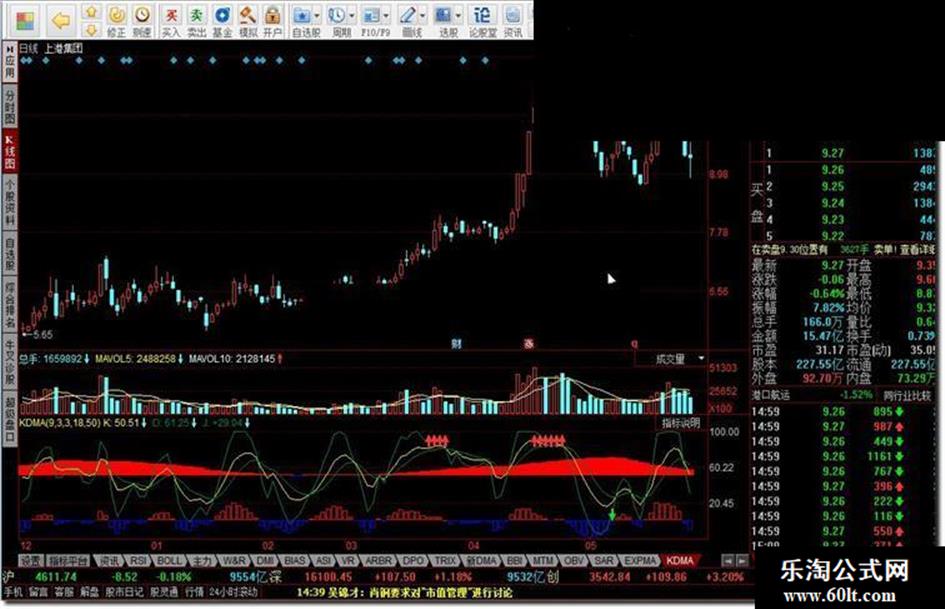Expand the 自选股 dropdown arrow
Screen dimensions: 945x609
(x=318, y=15)
